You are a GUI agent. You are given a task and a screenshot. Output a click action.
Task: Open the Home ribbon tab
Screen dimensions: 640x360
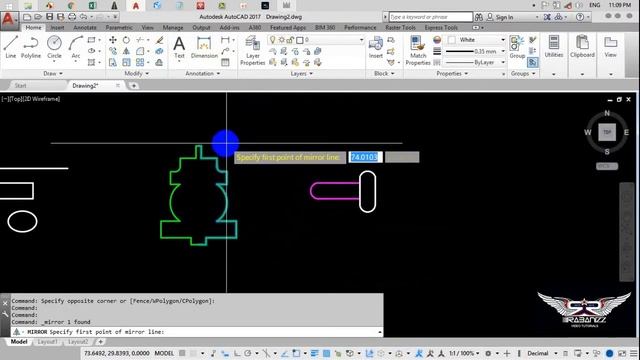pyautogui.click(x=33, y=27)
